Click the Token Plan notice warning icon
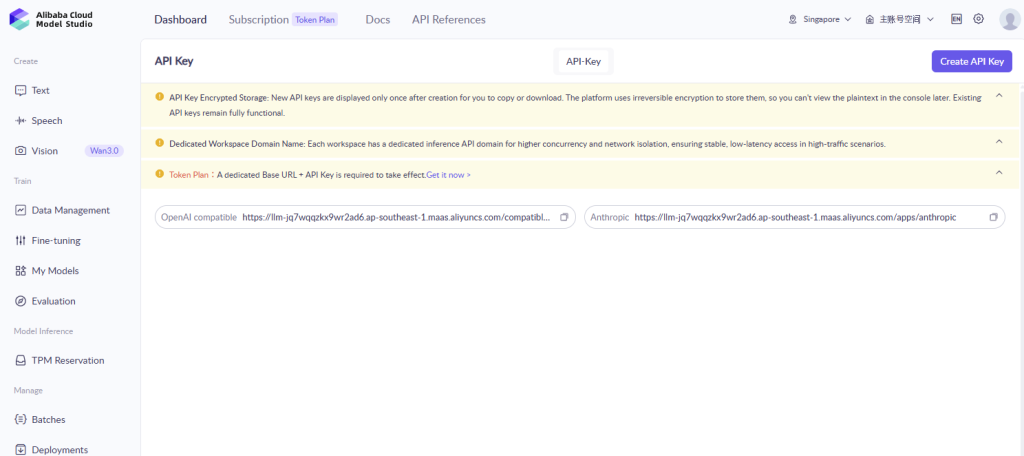Viewport: 1024px width, 456px height. click(x=159, y=174)
